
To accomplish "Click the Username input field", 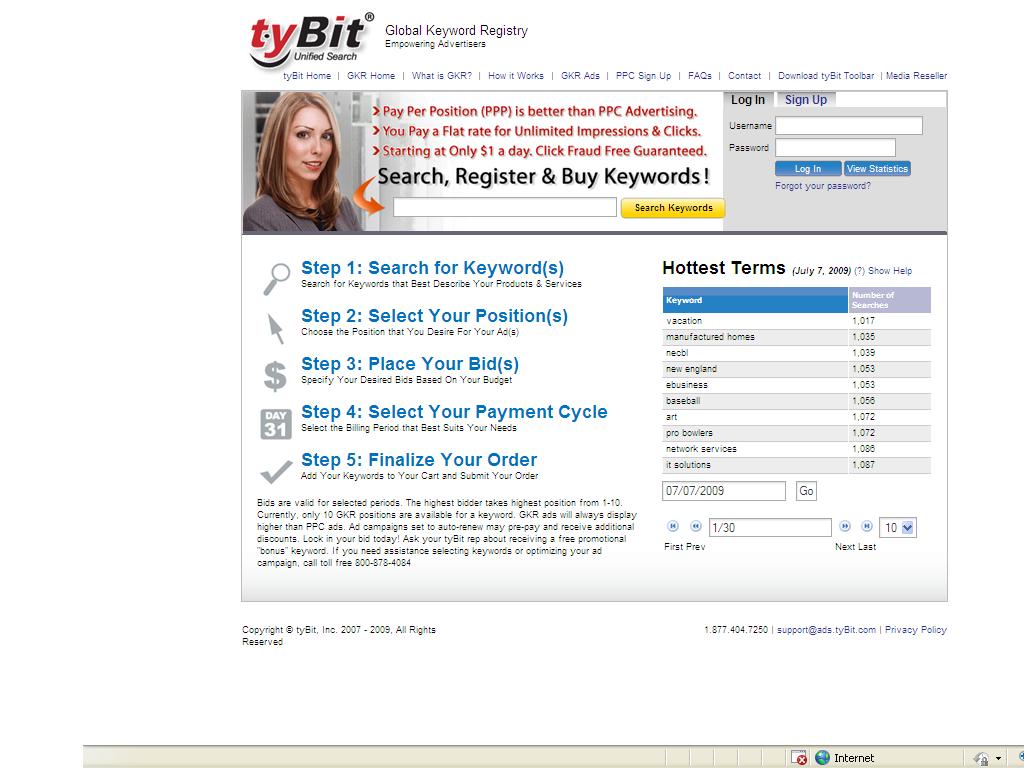I will pyautogui.click(x=849, y=125).
